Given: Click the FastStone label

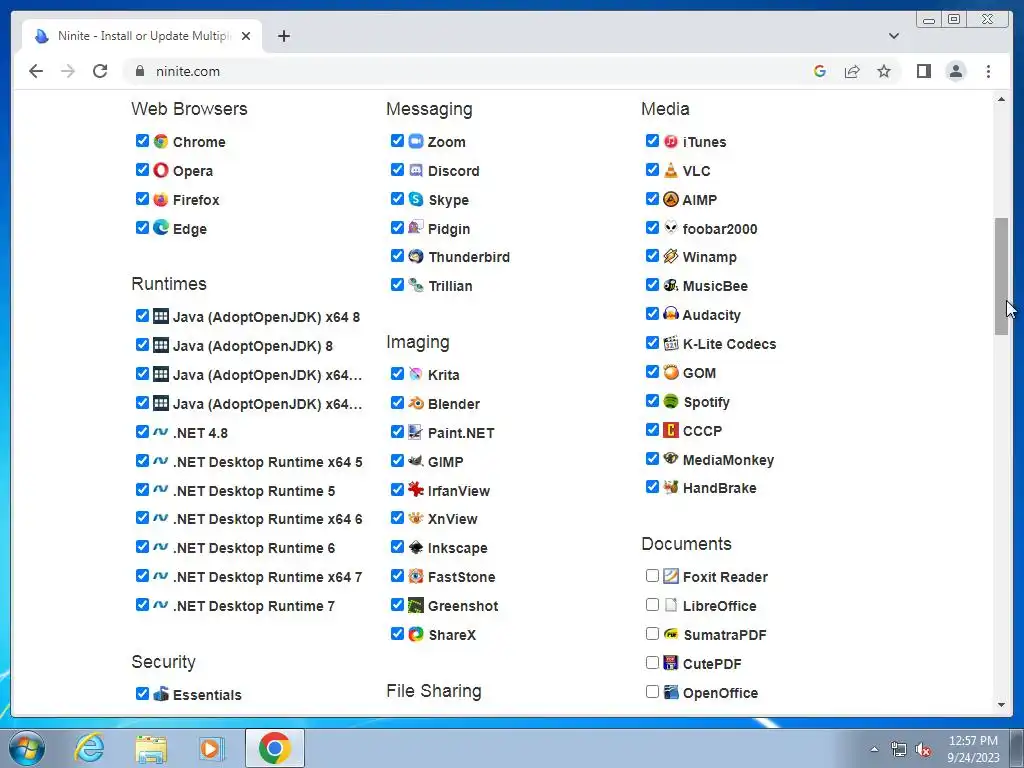Looking at the screenshot, I should [462, 577].
